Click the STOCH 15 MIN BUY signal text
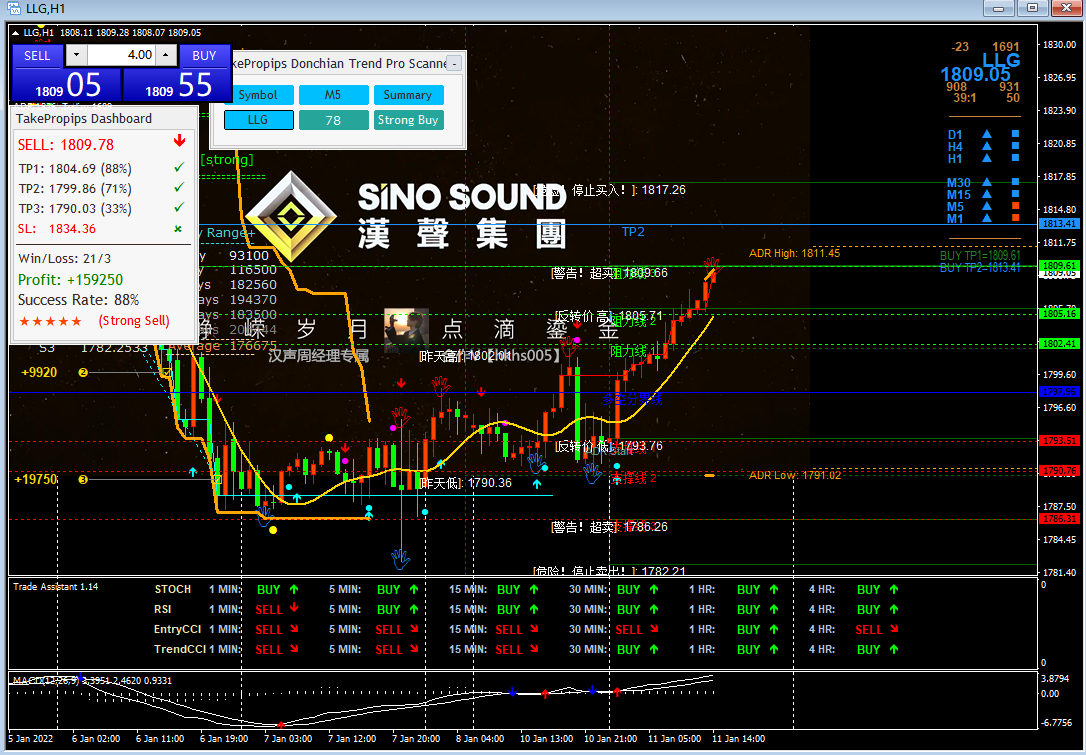This screenshot has width=1086, height=755. pyautogui.click(x=508, y=590)
